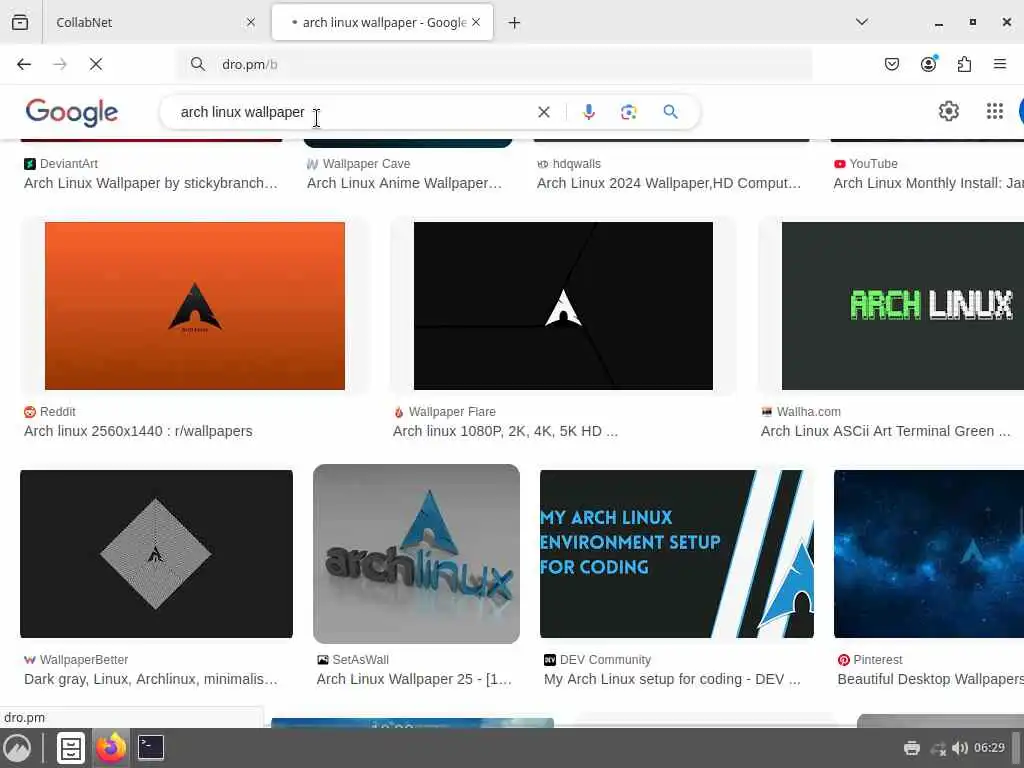Image resolution: width=1024 pixels, height=768 pixels.
Task: Clear the Google search query
Action: click(544, 112)
